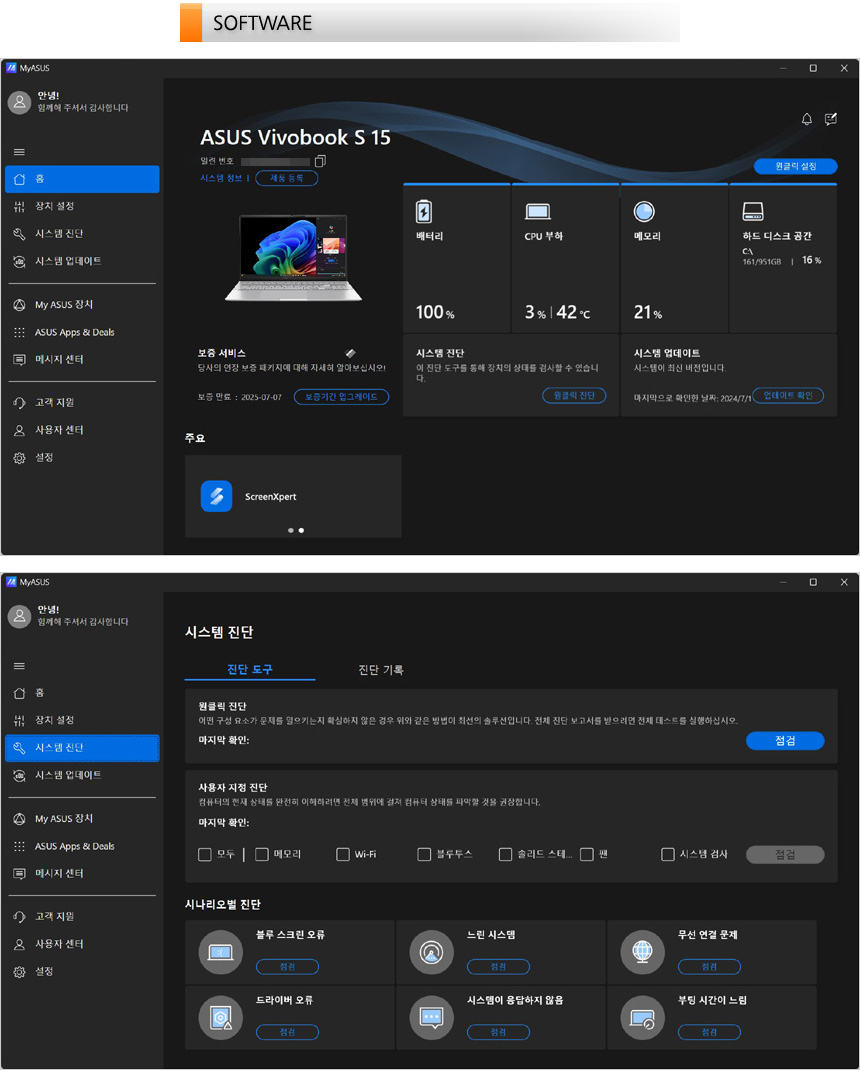This screenshot has height=1073, width=860.
Task: Open the 시스템 정보 link
Action: pos(221,179)
